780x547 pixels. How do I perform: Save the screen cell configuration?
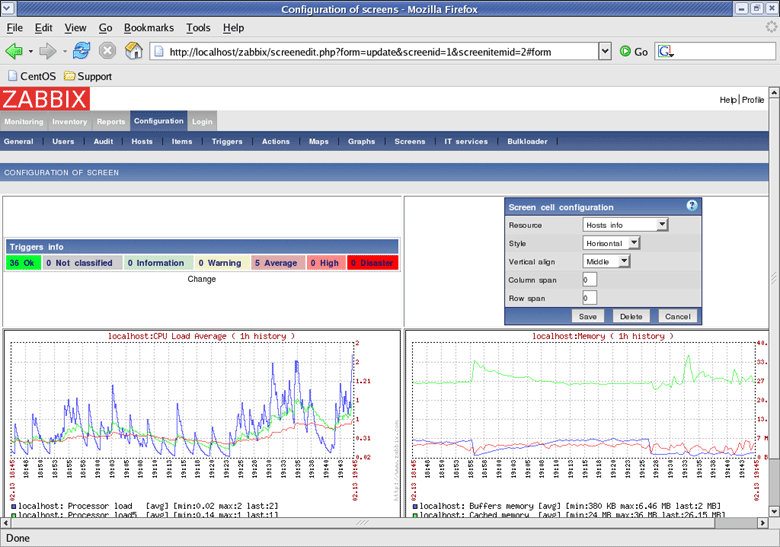[587, 316]
